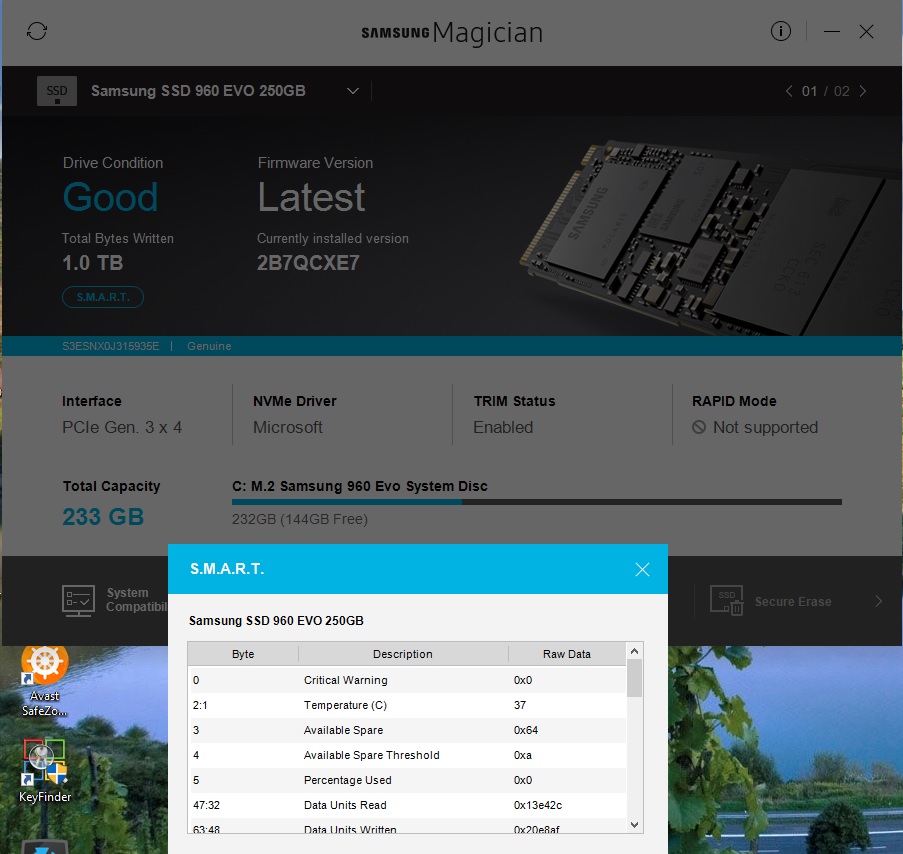Open the Samsung SSD 960 EVO drive selector
The height and width of the screenshot is (854, 903).
(x=352, y=90)
